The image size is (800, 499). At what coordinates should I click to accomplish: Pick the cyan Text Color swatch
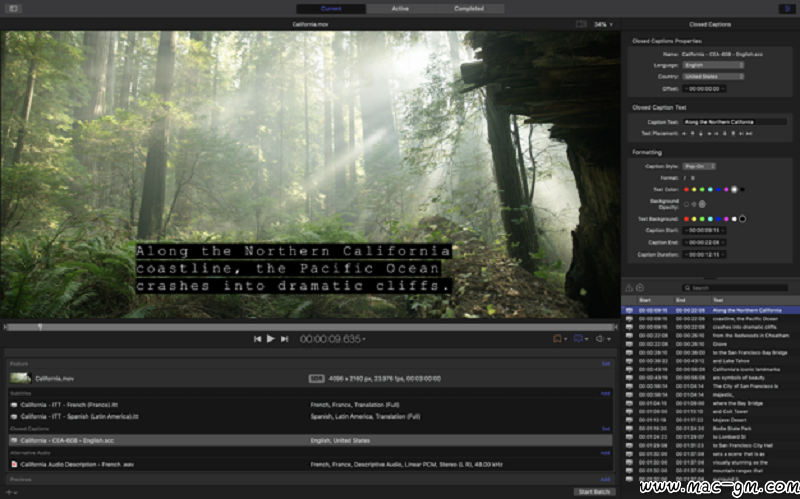coord(710,190)
